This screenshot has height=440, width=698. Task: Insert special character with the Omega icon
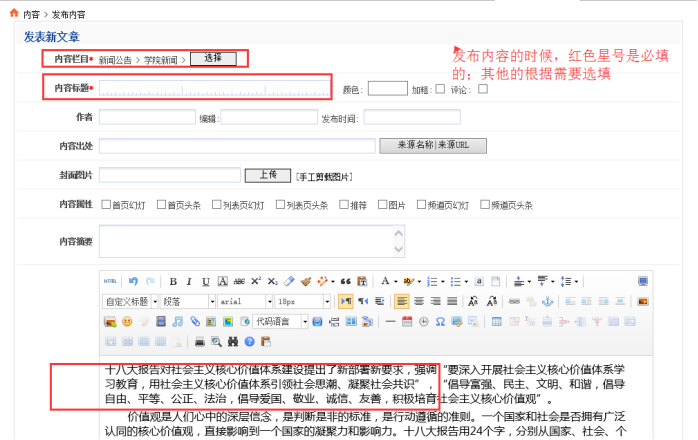click(439, 321)
